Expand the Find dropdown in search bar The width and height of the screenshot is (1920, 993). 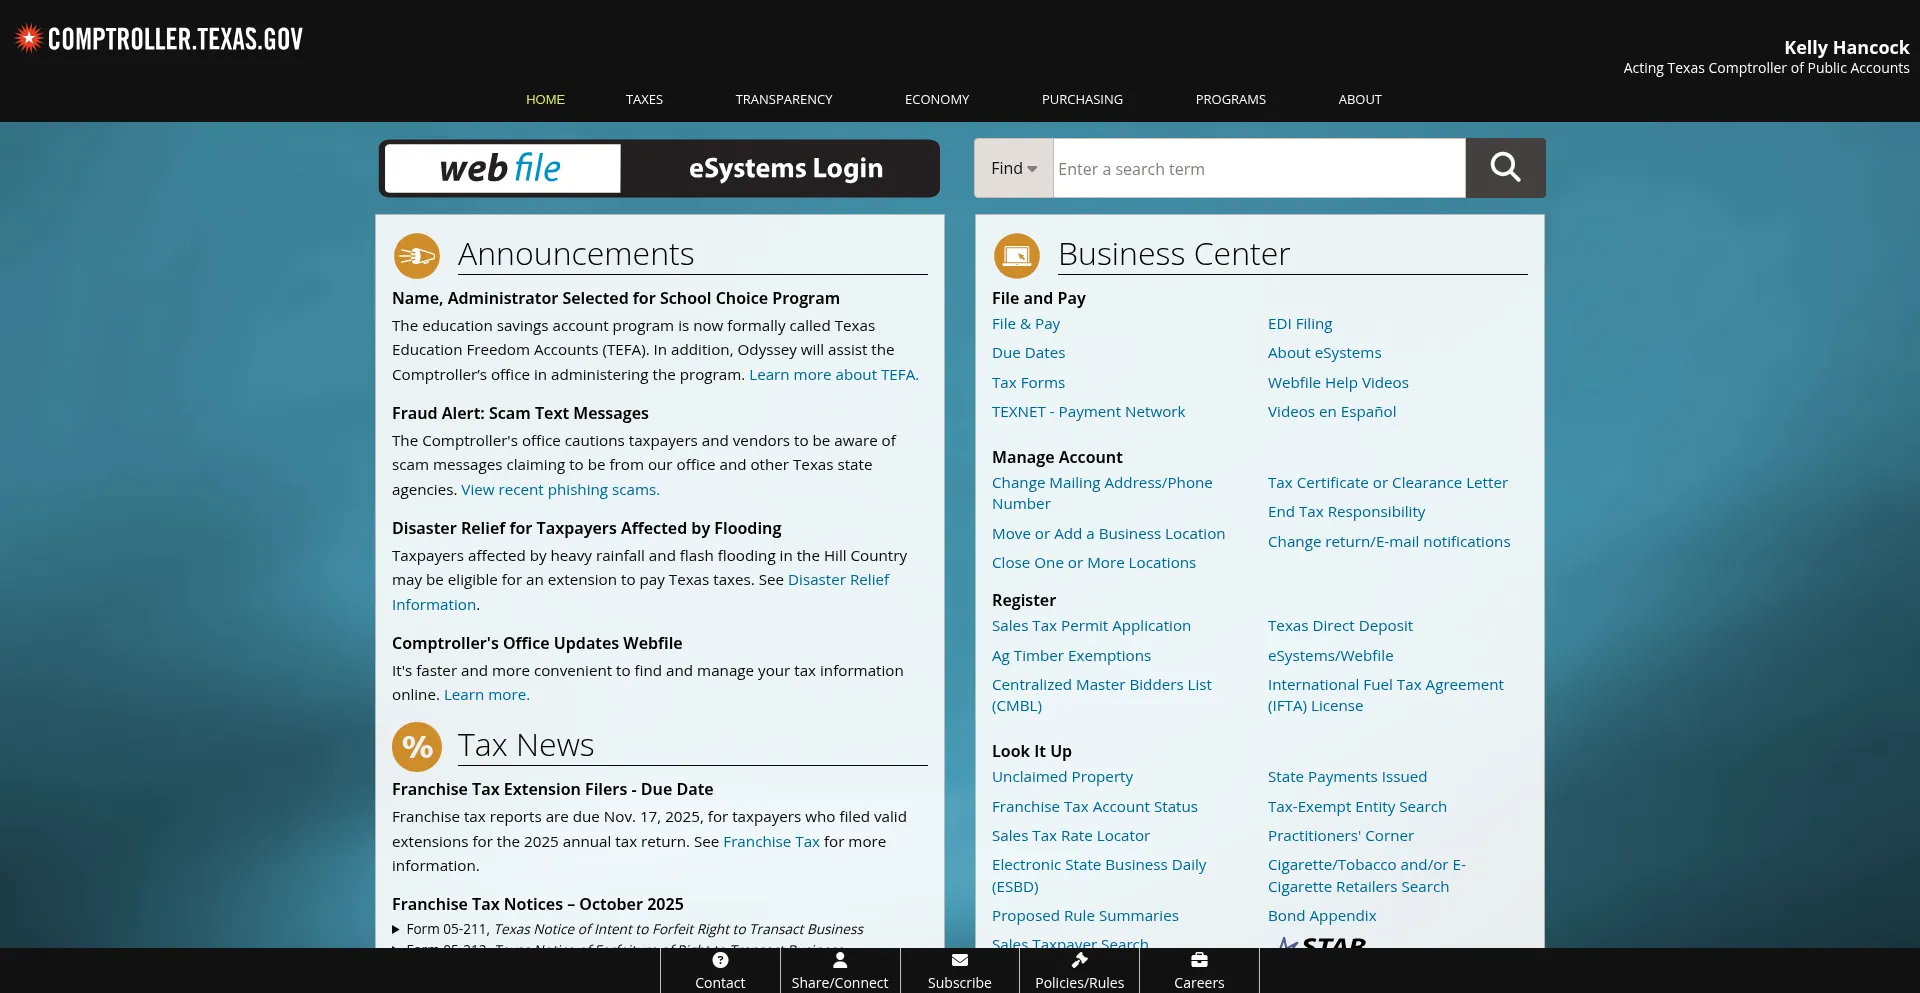[1013, 169]
